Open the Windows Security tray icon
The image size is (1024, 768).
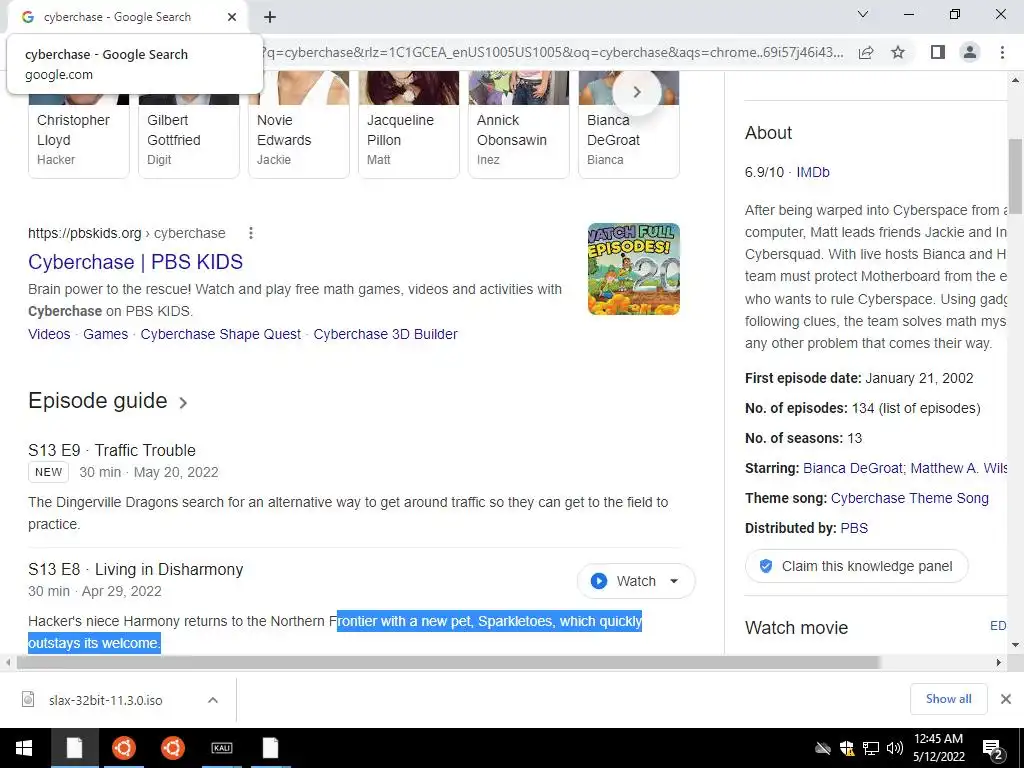[847, 748]
